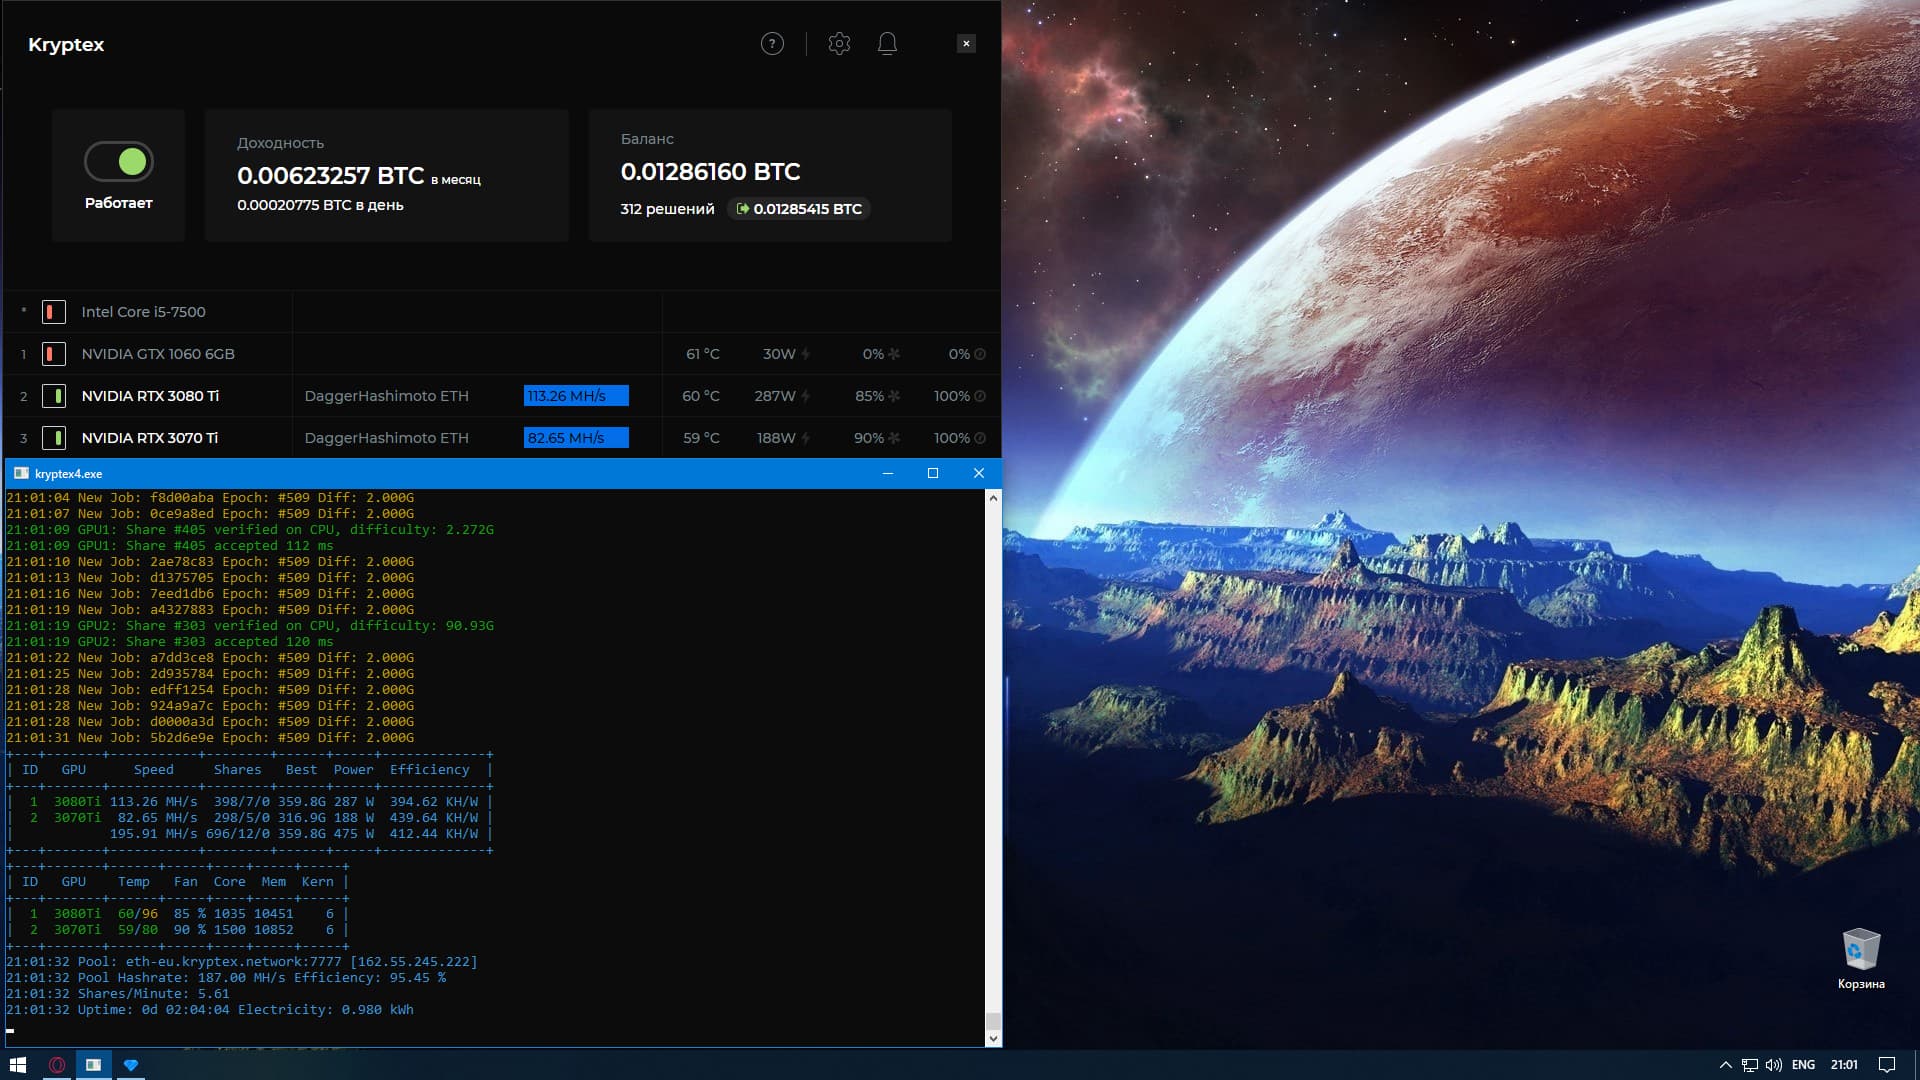
Task: Click the 0.00020775 BTC в день value
Action: [320, 205]
